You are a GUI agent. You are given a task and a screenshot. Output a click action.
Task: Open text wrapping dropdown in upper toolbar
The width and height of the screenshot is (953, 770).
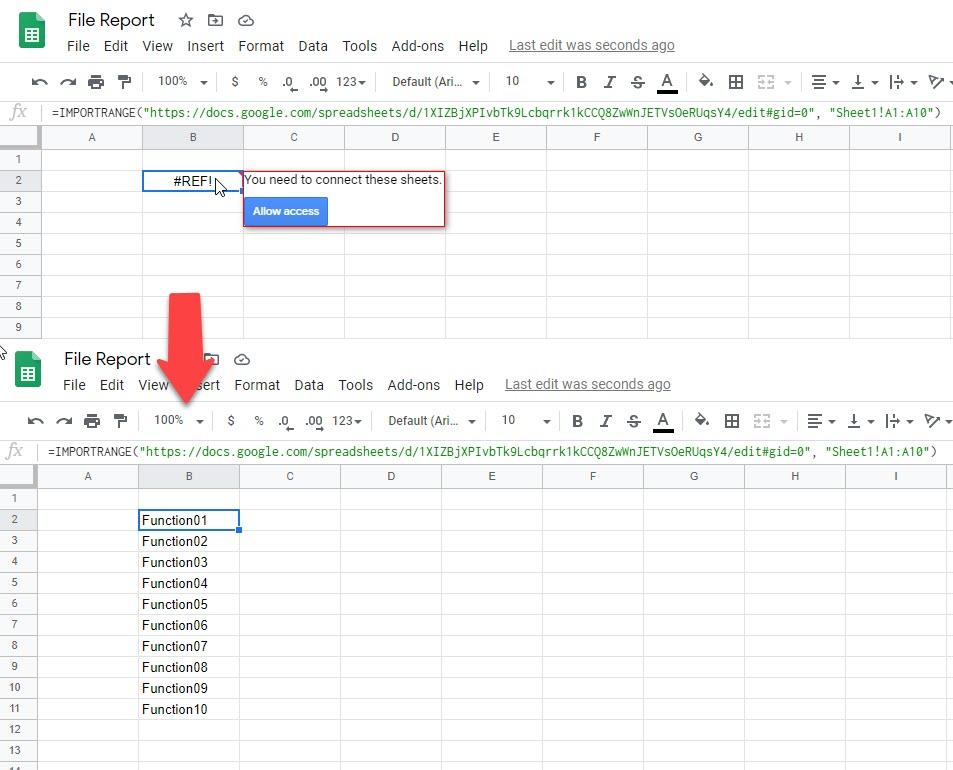[x=903, y=82]
